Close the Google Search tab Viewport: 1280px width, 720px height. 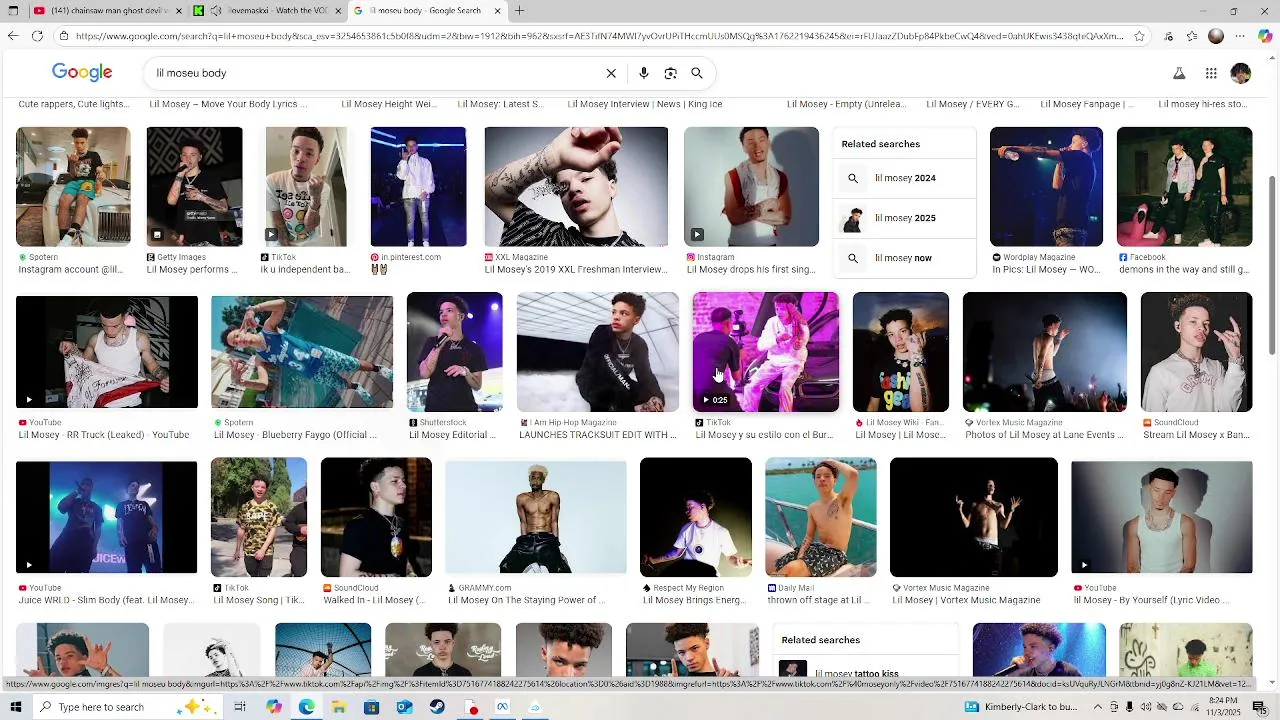pyautogui.click(x=497, y=11)
